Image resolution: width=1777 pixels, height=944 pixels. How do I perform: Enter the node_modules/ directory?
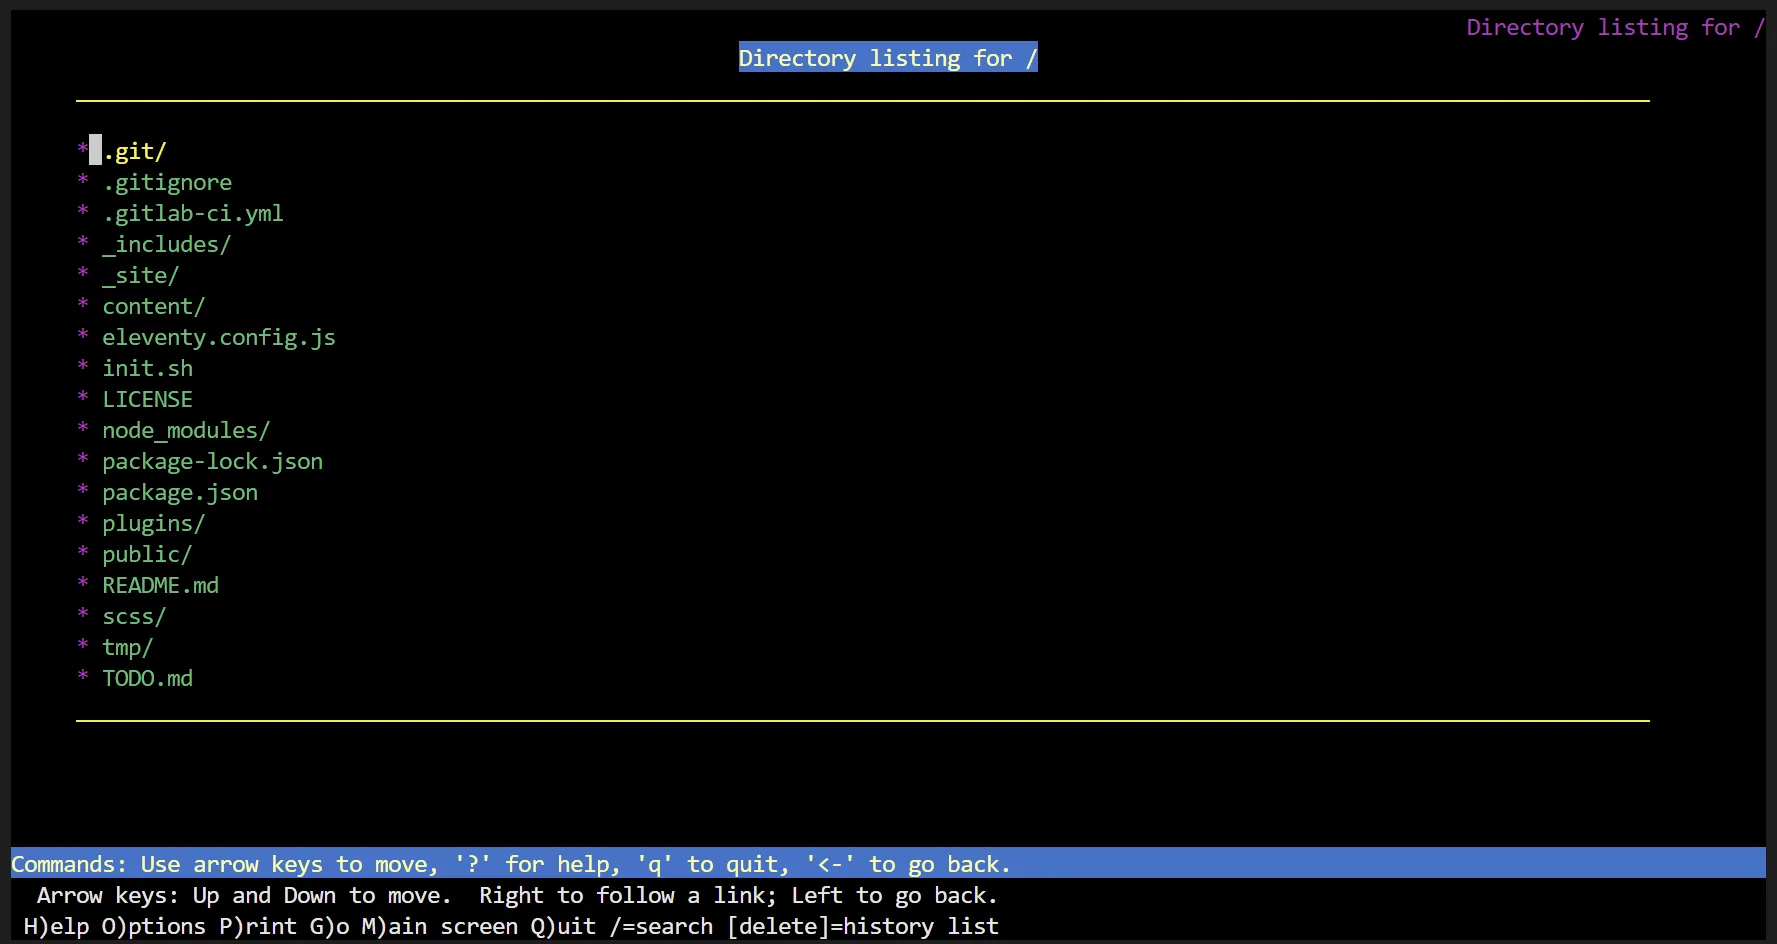[186, 430]
